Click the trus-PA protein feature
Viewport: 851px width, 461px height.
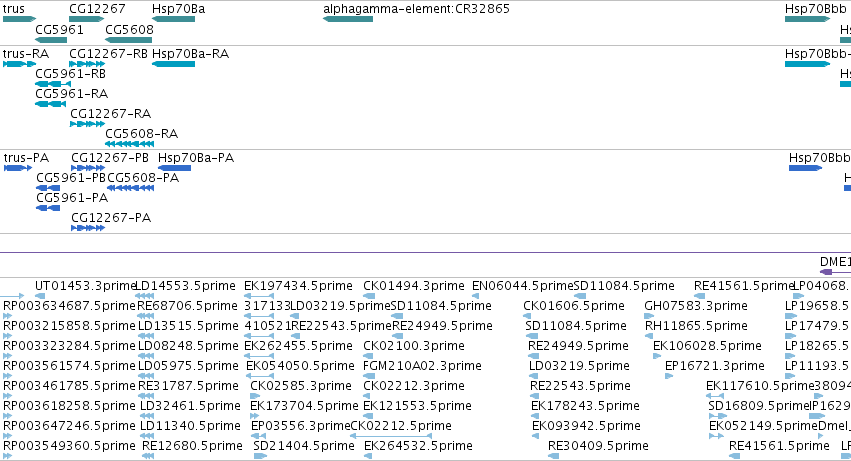(x=18, y=168)
